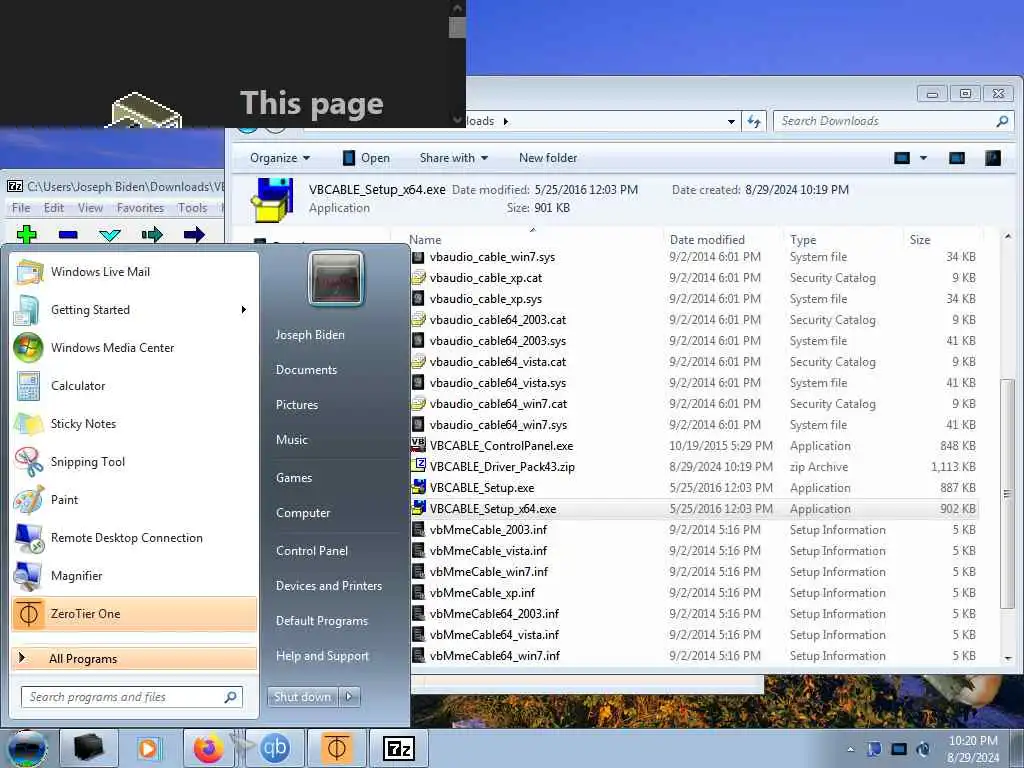Expand the Organize dropdown
The image size is (1024, 768).
tap(280, 157)
